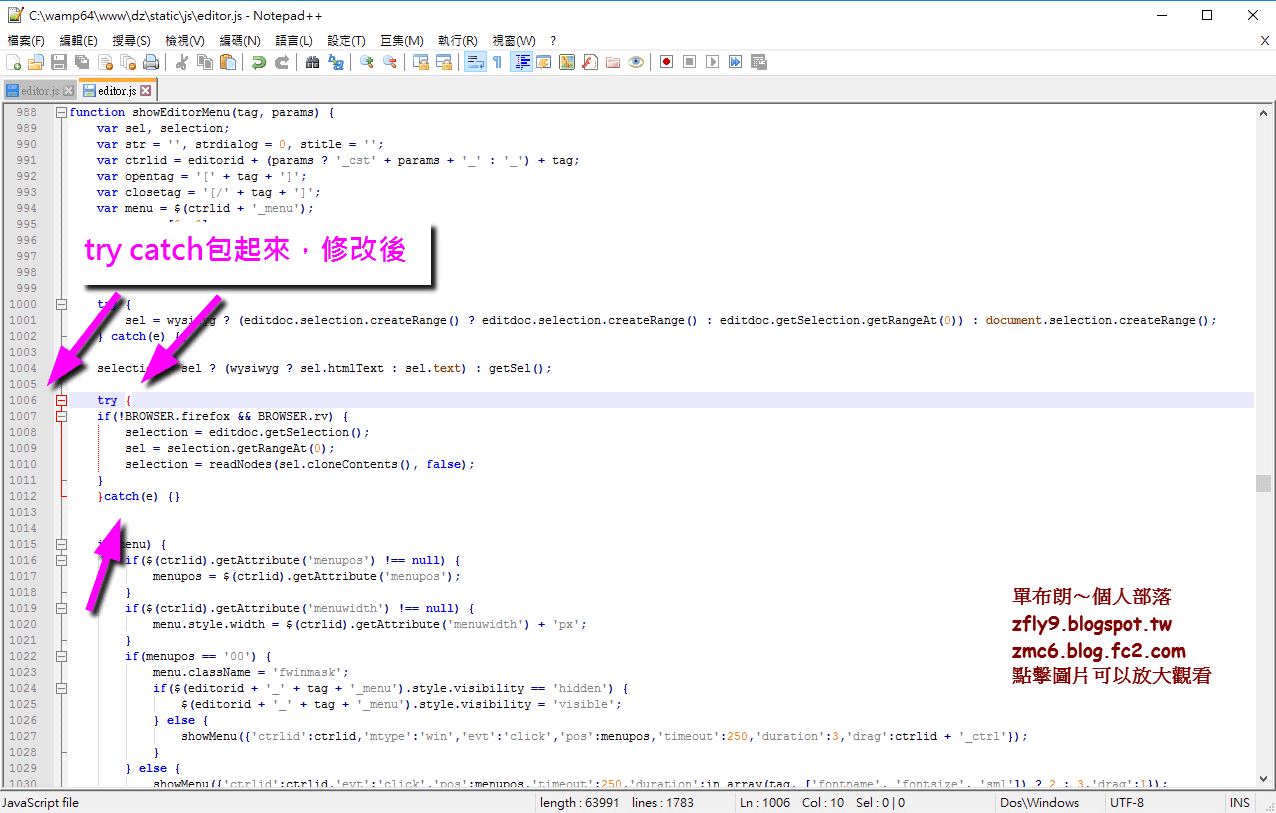Screen dimensions: 1276x813
Task: Click the UTF-8 encoding status field
Action: coord(1163,803)
